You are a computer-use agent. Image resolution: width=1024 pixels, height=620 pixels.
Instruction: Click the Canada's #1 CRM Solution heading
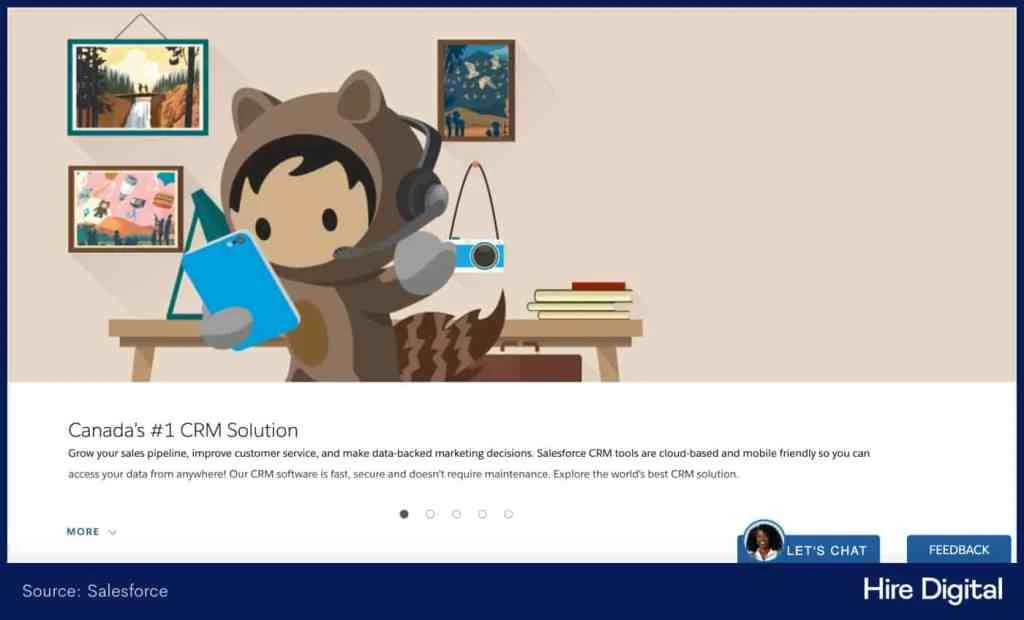point(182,430)
